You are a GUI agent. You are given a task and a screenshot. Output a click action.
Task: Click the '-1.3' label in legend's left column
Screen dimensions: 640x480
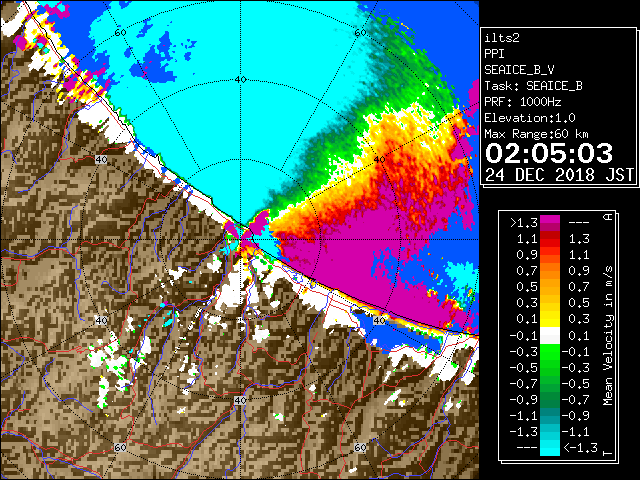tap(524, 431)
